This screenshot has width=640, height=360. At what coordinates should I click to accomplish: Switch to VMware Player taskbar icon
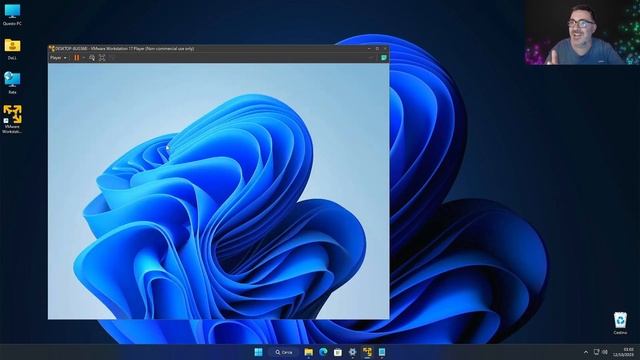[x=367, y=352]
